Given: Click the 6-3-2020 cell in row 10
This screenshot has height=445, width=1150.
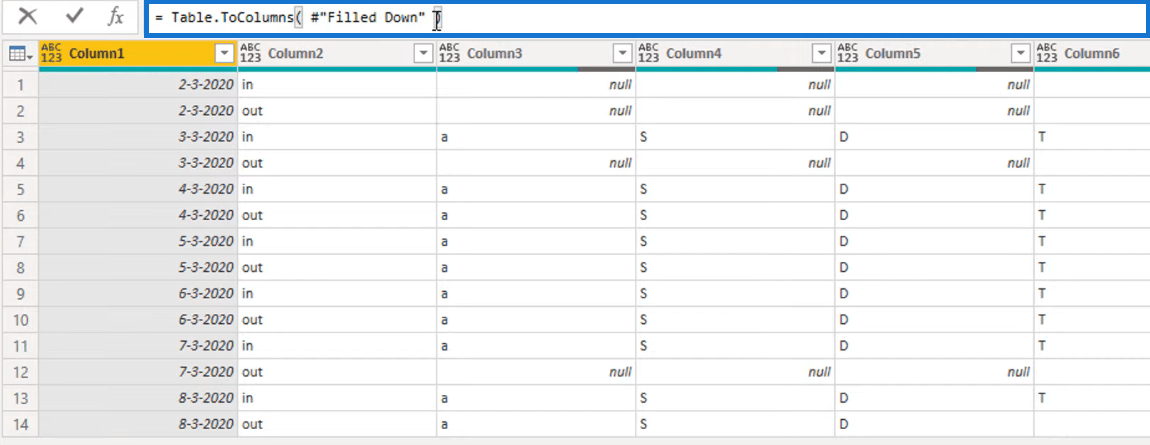Looking at the screenshot, I should click(139, 320).
